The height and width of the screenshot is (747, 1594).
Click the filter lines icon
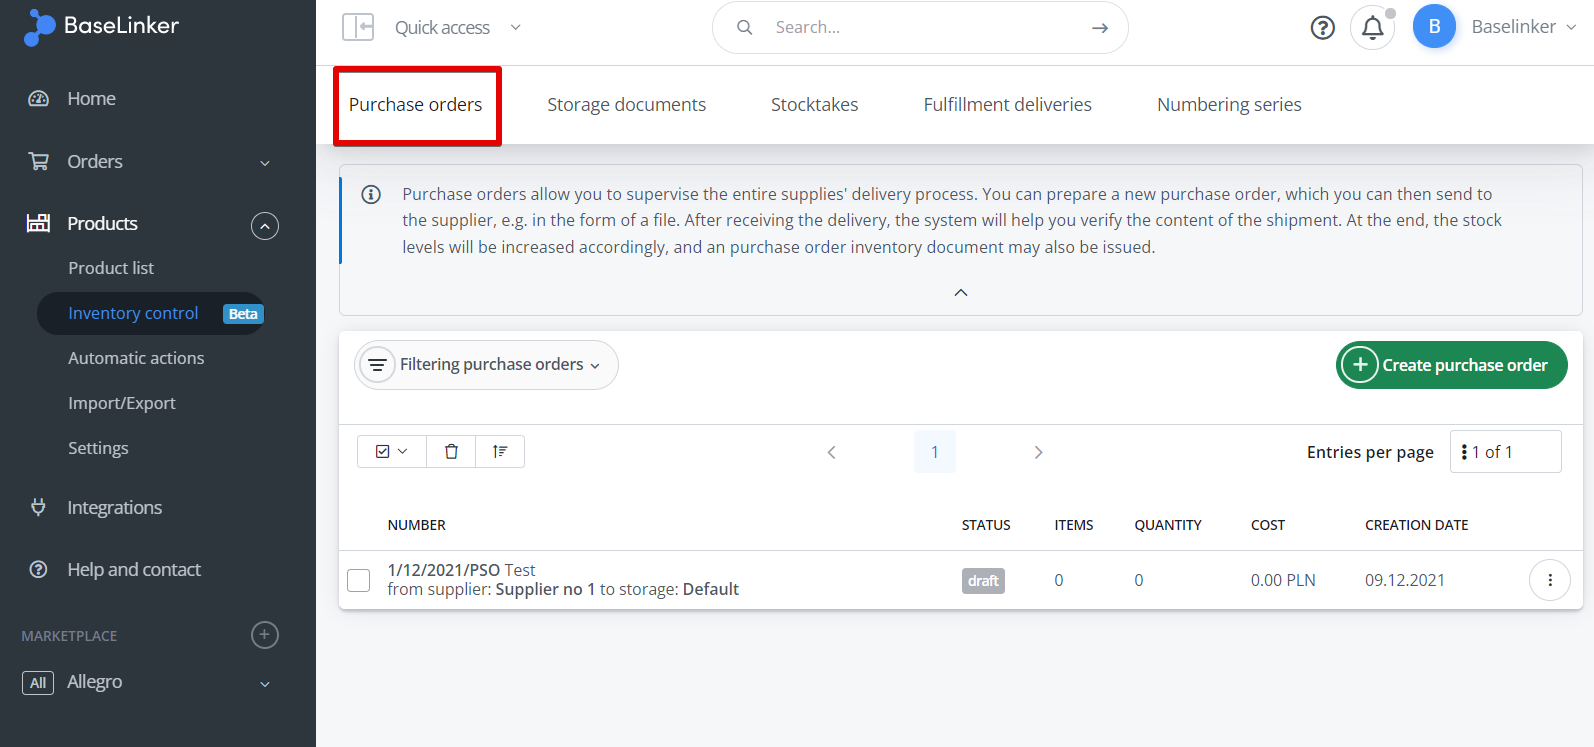[377, 365]
